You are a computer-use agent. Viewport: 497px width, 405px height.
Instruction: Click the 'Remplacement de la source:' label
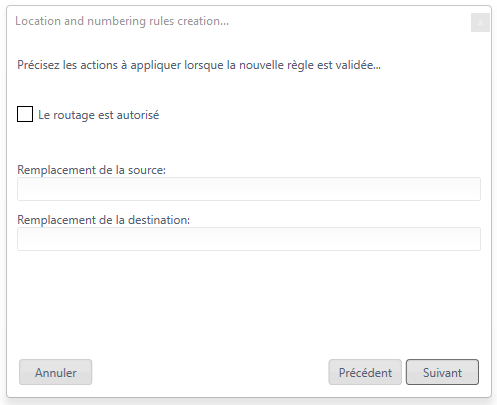click(91, 170)
